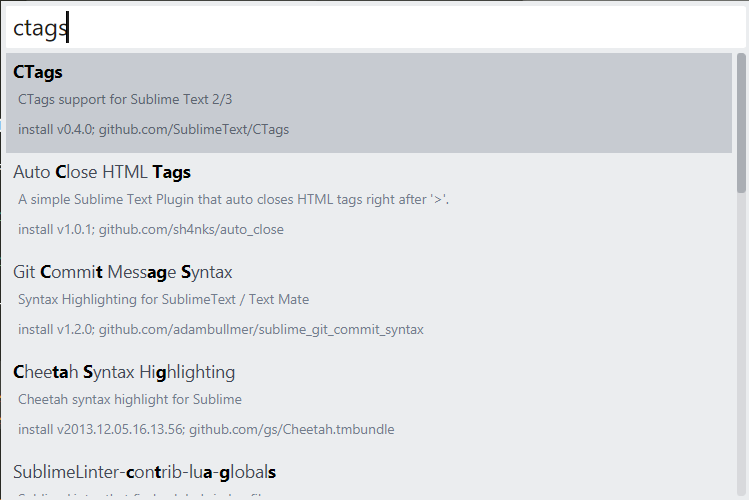Click 'Cheetah syntax highlight for Sublime' description
This screenshot has height=500, width=749.
point(130,399)
